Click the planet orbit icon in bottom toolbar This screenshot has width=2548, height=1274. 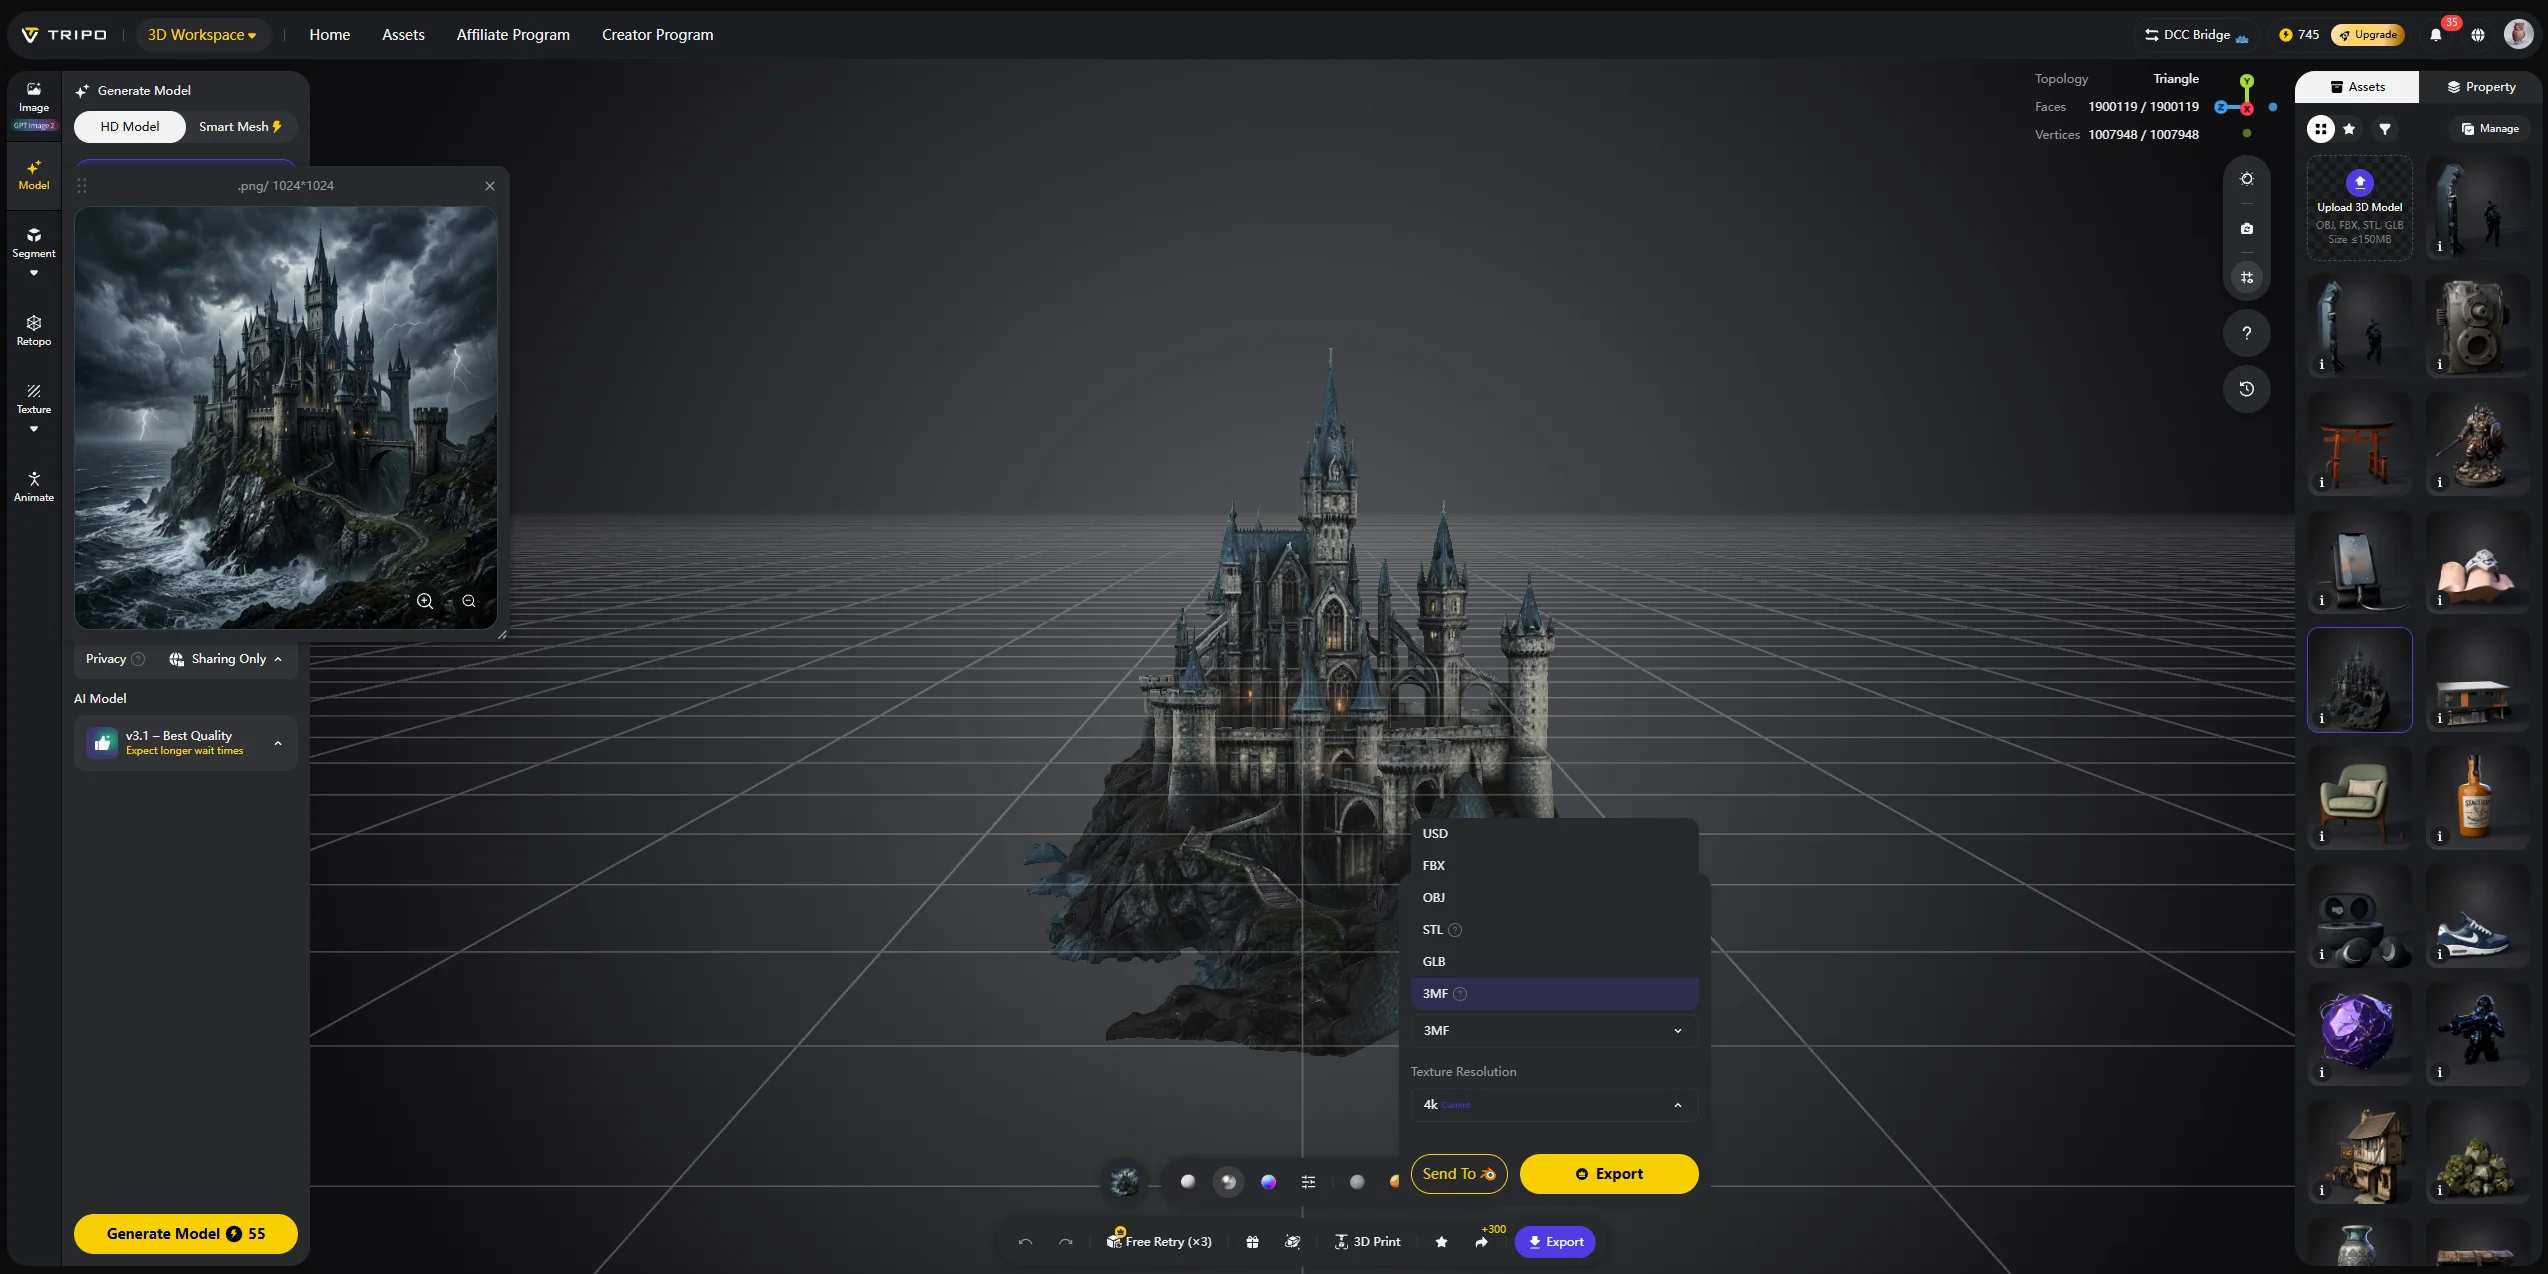[x=1293, y=1242]
